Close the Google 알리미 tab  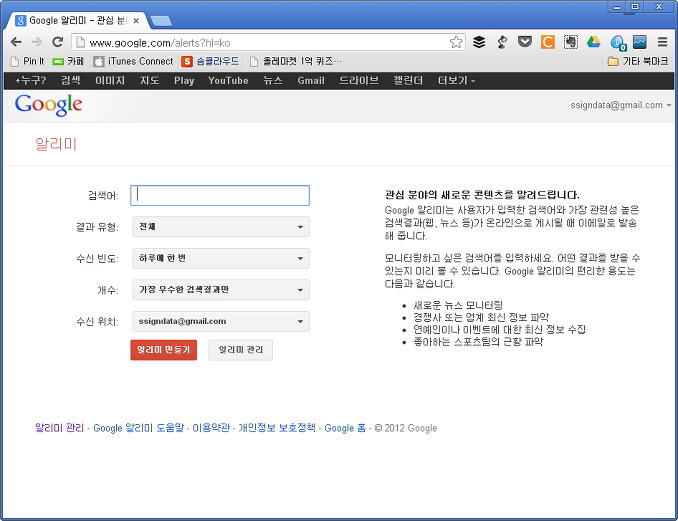[x=136, y=21]
